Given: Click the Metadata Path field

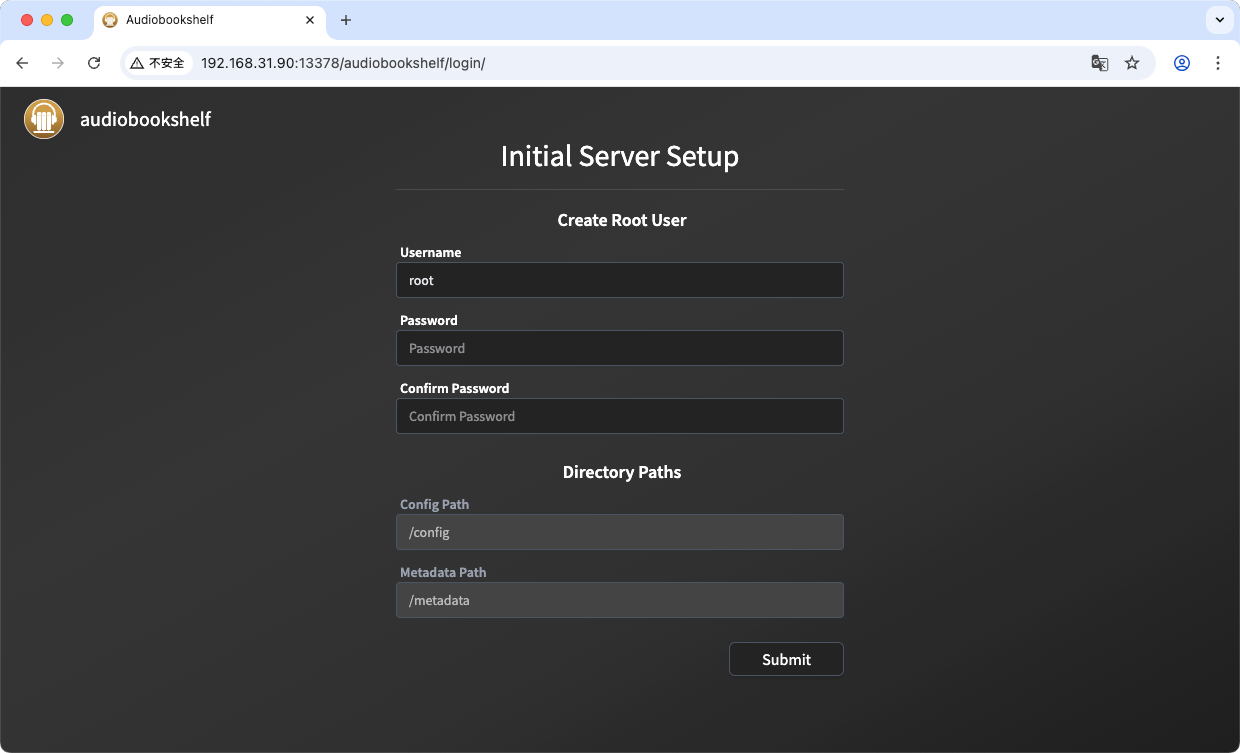Looking at the screenshot, I should coord(619,600).
